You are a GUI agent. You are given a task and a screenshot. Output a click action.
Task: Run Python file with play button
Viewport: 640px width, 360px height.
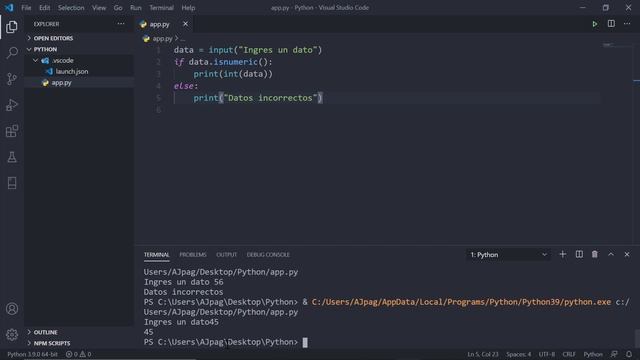coord(595,24)
